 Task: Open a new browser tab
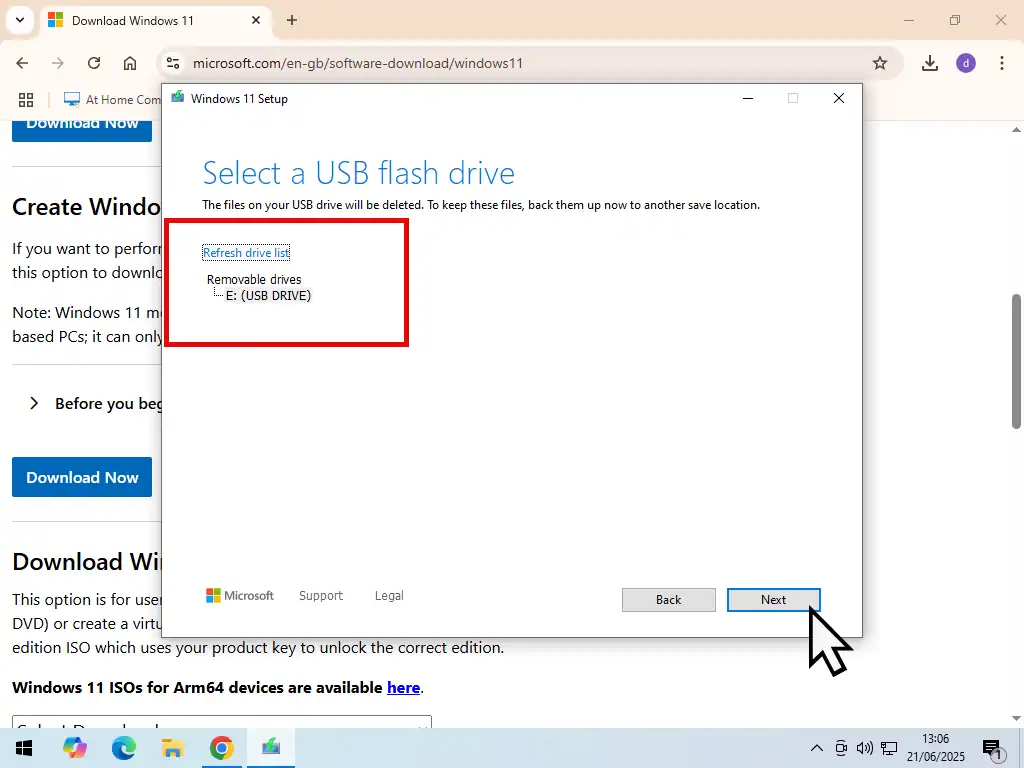pyautogui.click(x=292, y=20)
